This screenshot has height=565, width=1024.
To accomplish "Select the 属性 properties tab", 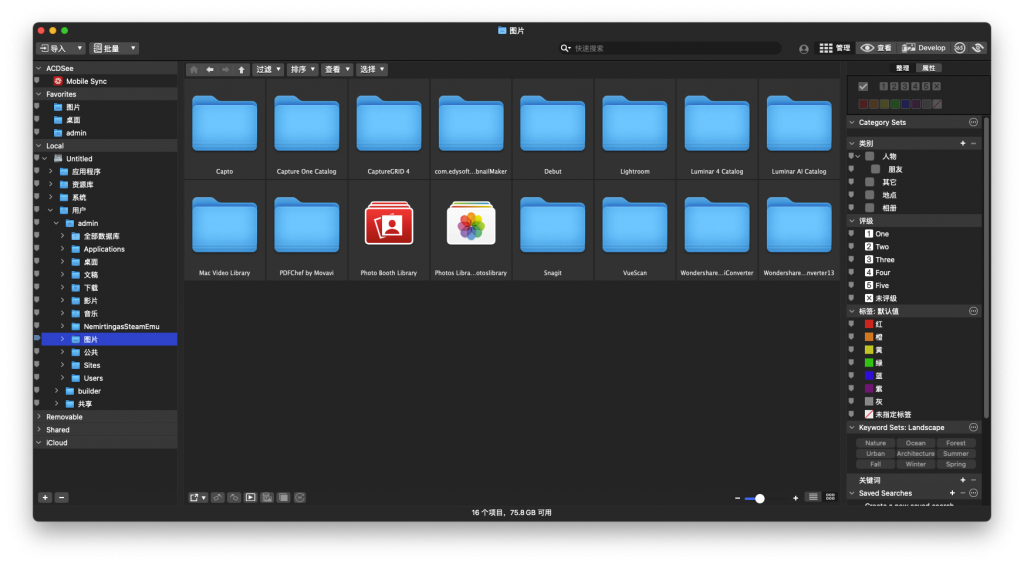I will pos(928,68).
